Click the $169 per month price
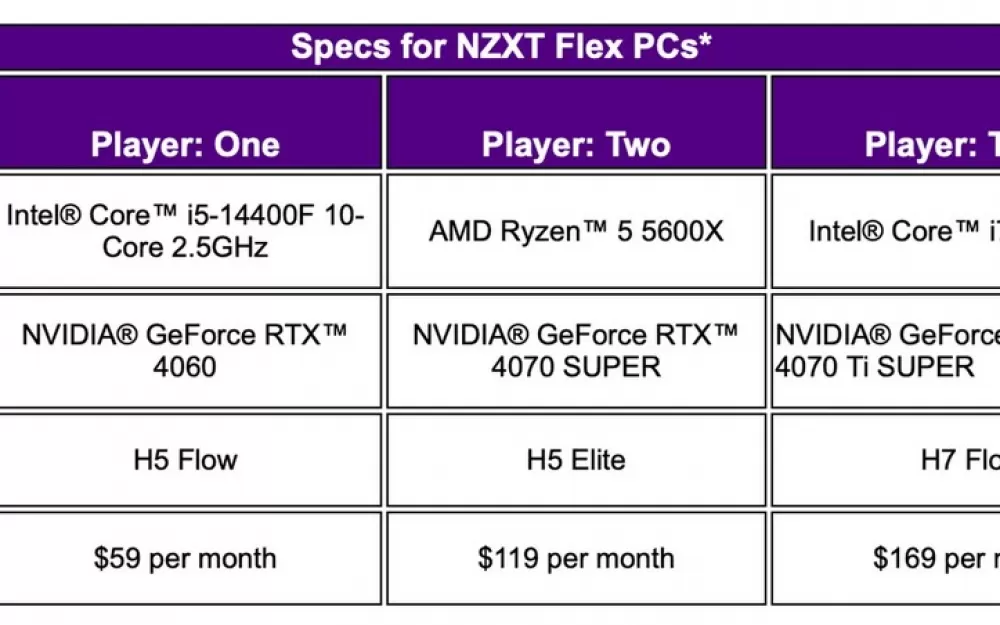This screenshot has width=1000, height=625. pyautogui.click(x=936, y=558)
